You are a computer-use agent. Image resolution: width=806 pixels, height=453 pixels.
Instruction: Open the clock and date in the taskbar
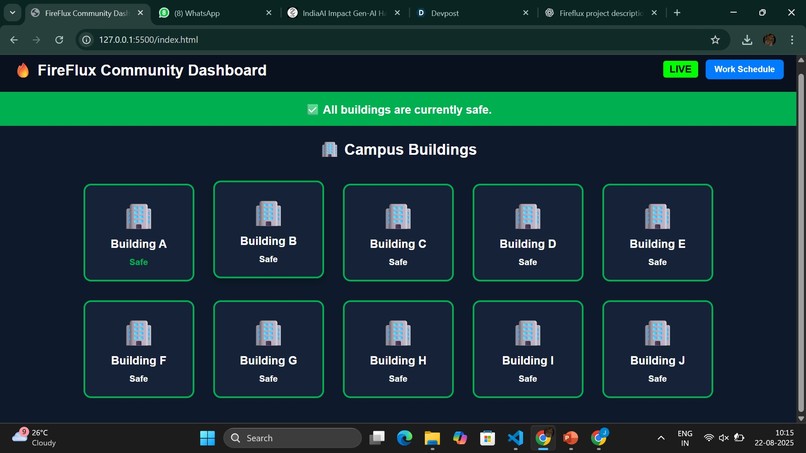pyautogui.click(x=774, y=438)
